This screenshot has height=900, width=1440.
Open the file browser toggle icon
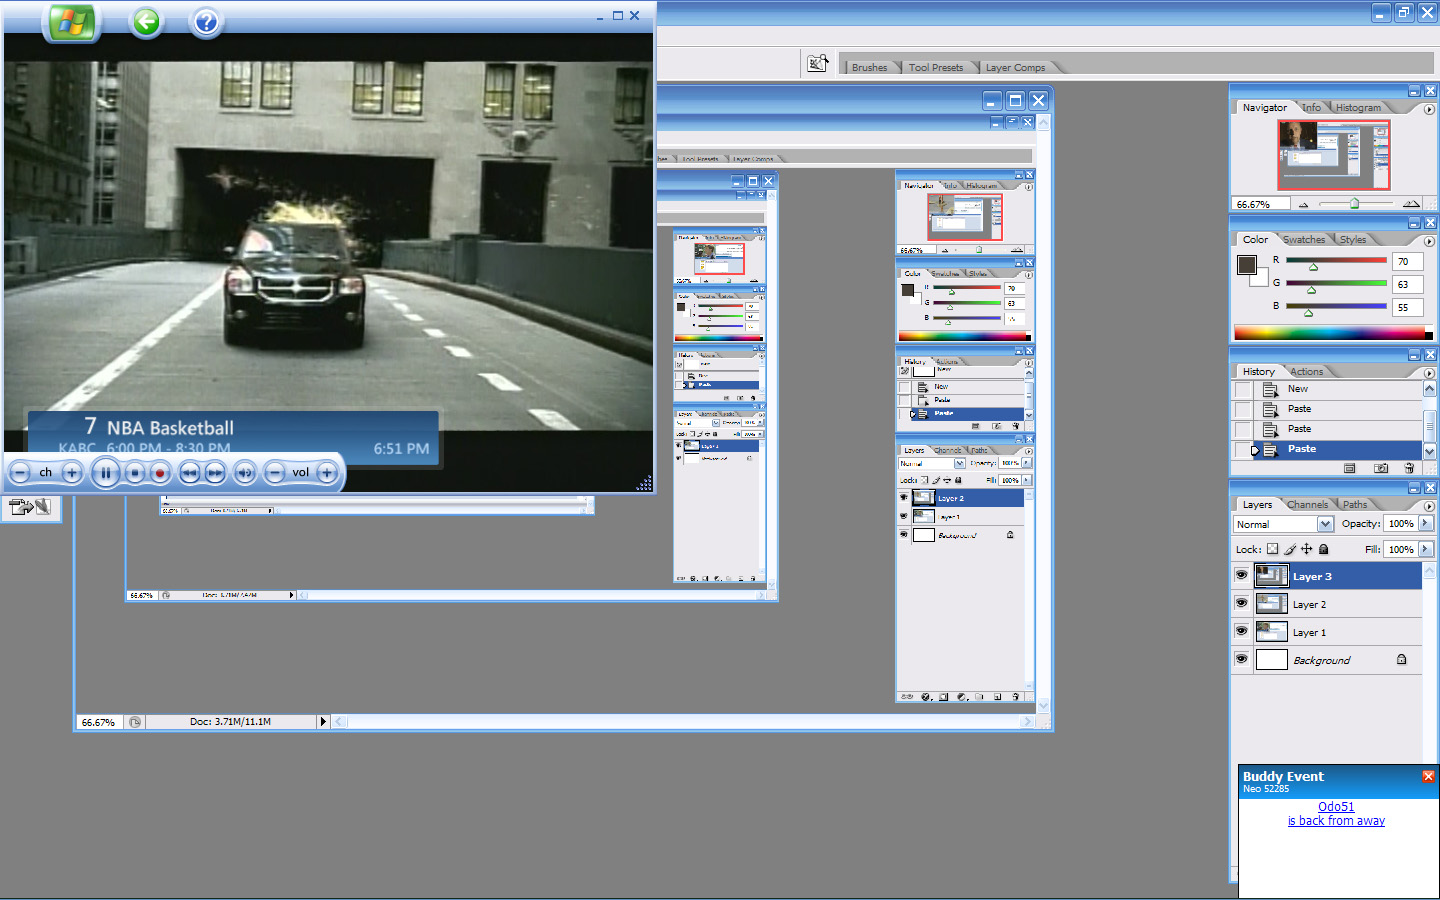[817, 64]
